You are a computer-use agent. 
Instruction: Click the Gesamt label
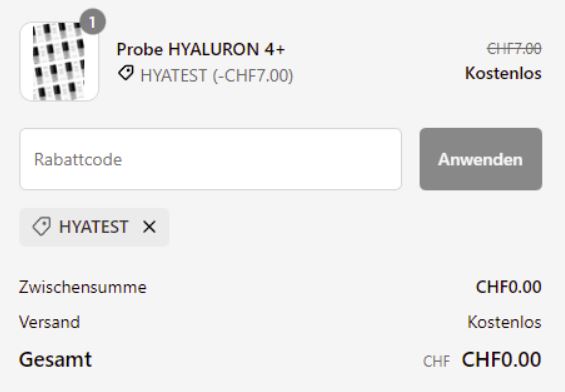[x=55, y=360]
